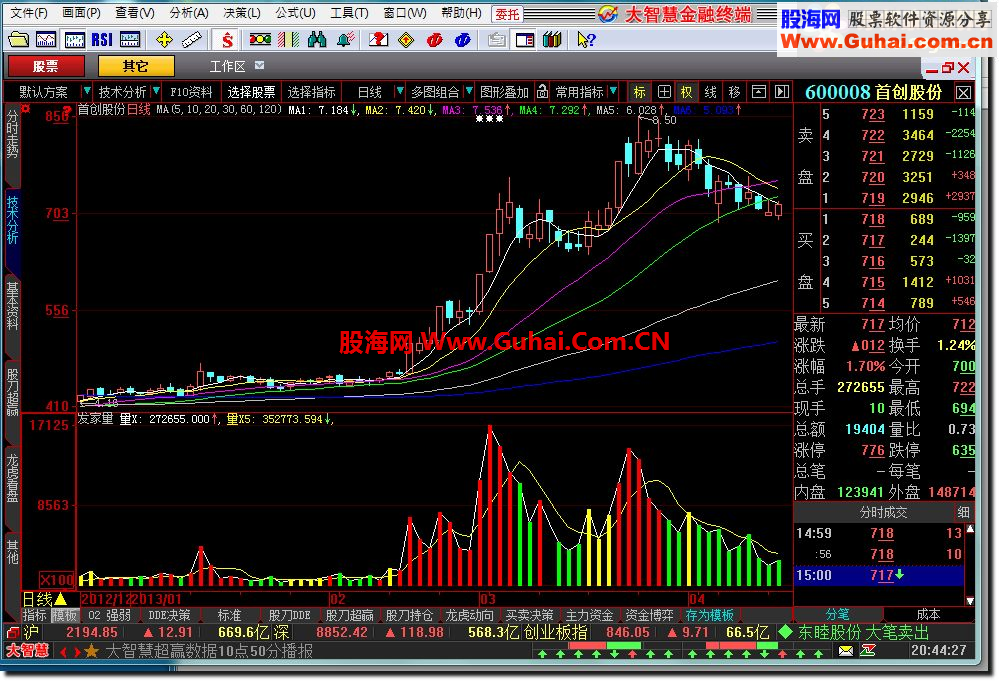Click the 存为模板 save-template button
The image size is (999, 681).
pos(708,615)
